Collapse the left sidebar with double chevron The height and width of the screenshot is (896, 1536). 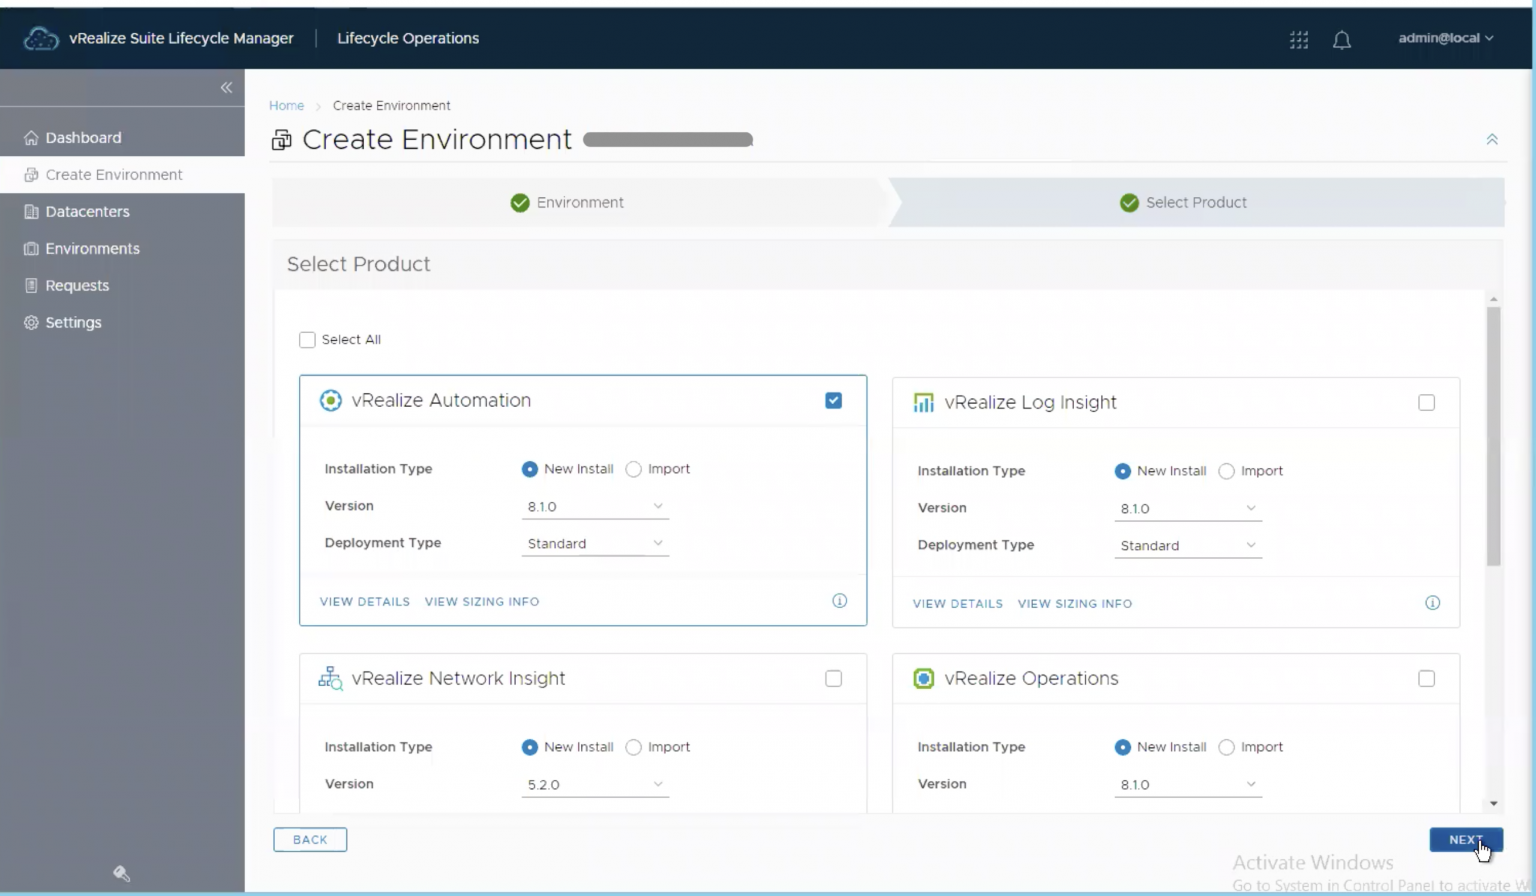pyautogui.click(x=226, y=88)
